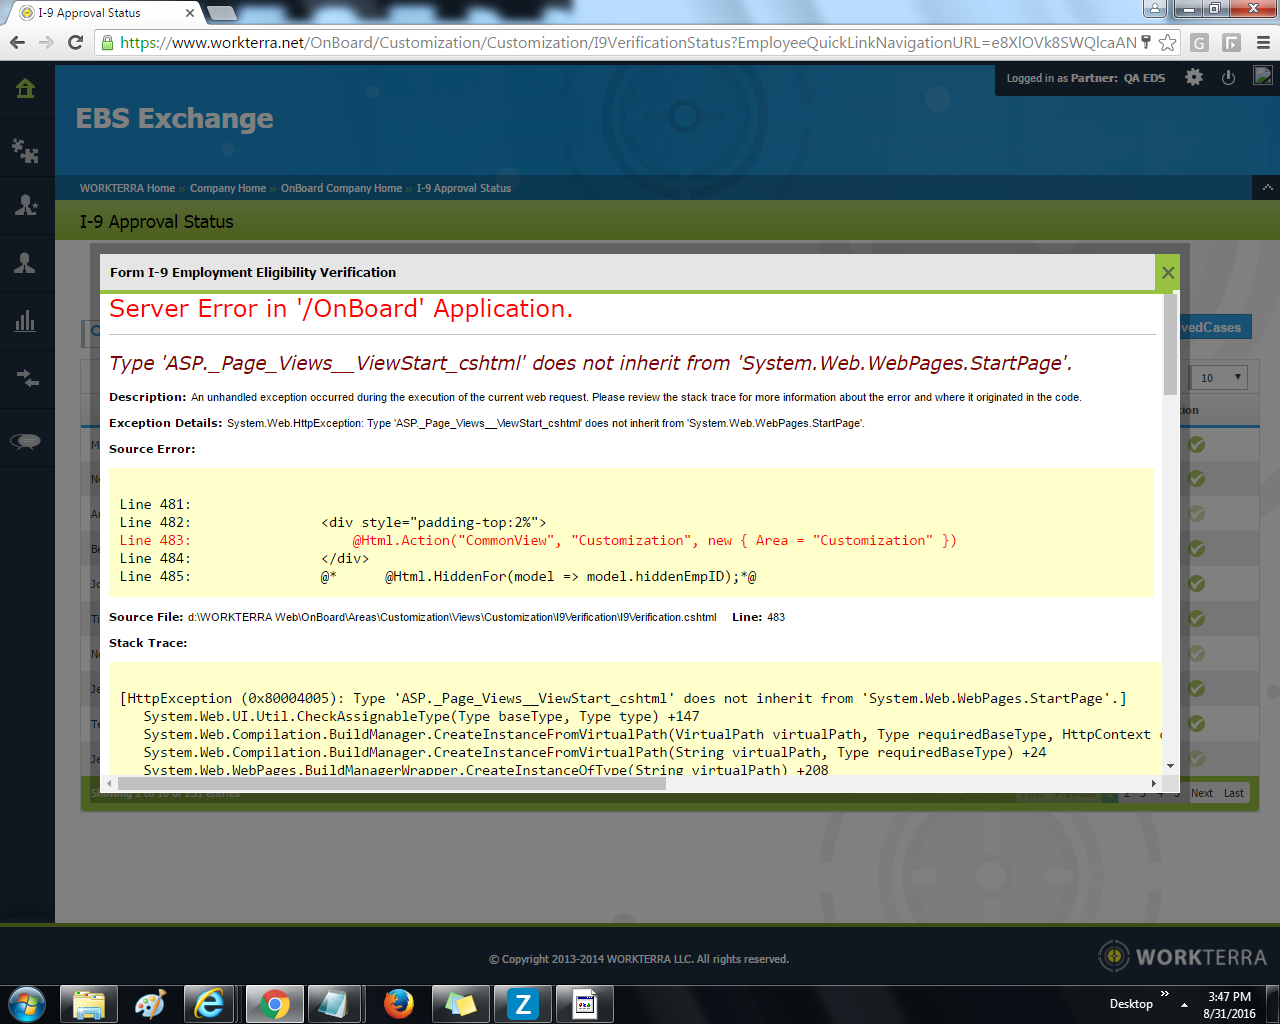
Task: Open the settings gear in header
Action: (1194, 77)
